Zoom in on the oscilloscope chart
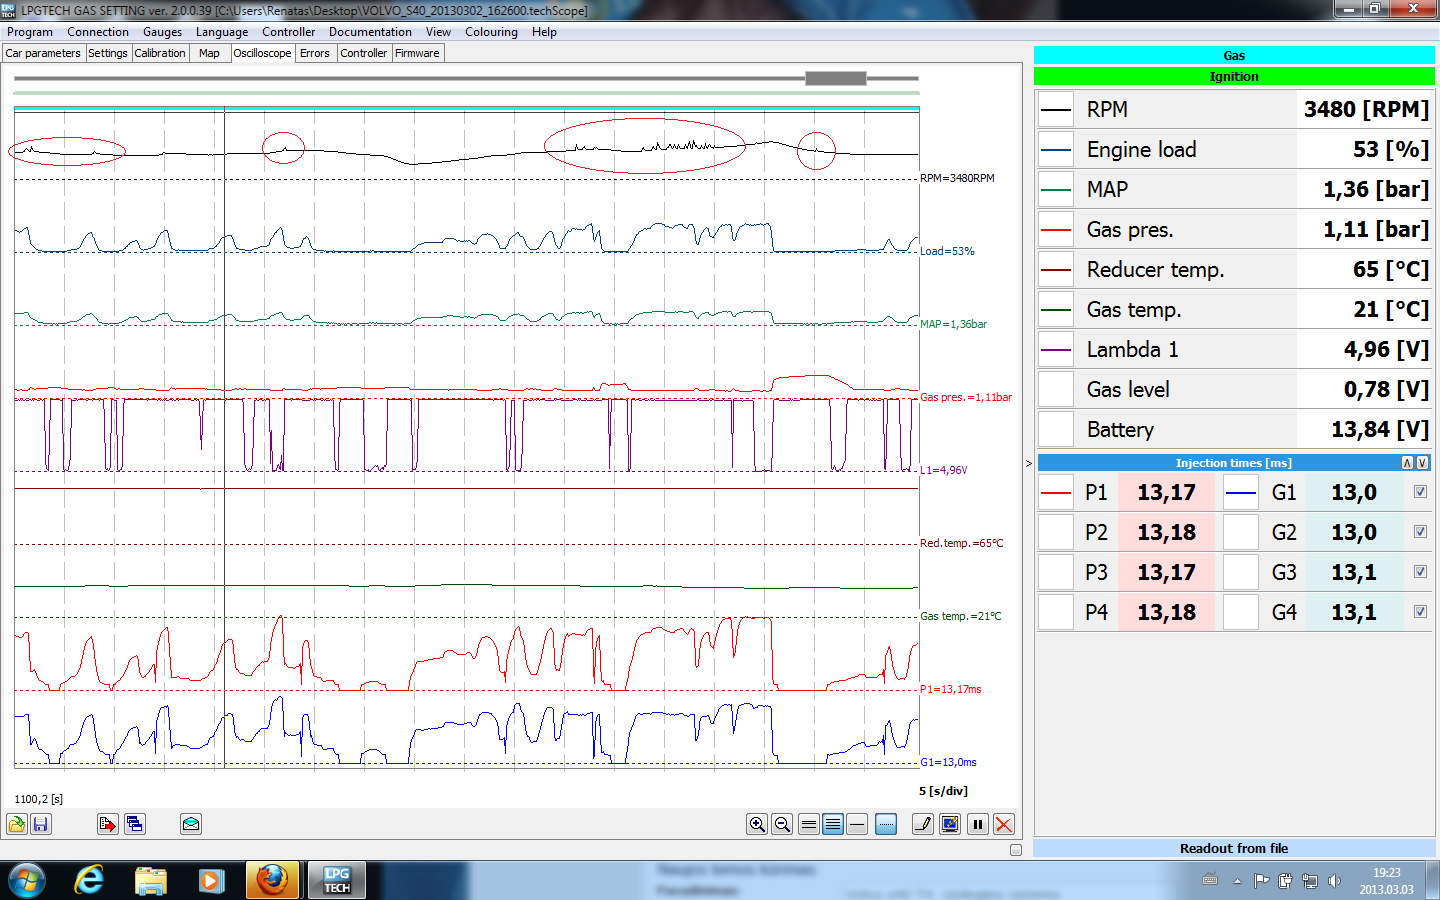 click(x=757, y=824)
